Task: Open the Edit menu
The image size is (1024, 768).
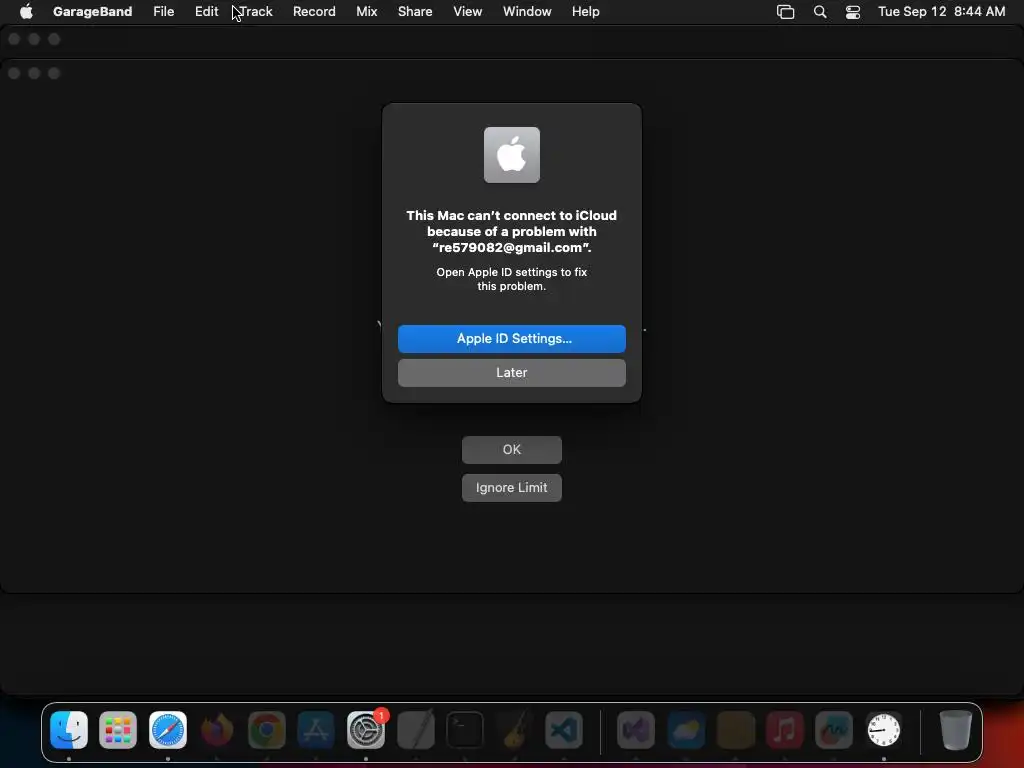Action: (x=206, y=11)
